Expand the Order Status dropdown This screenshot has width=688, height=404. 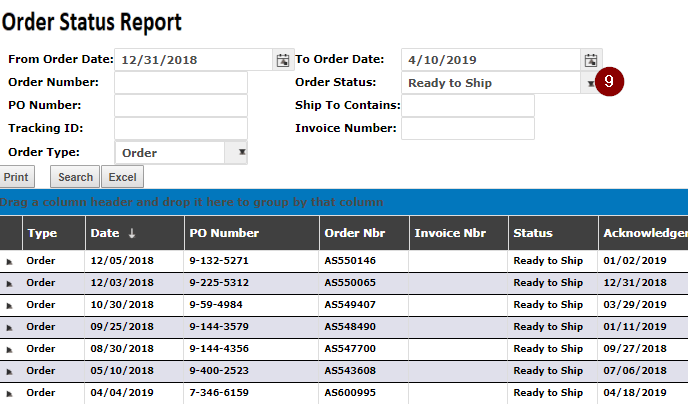(591, 83)
